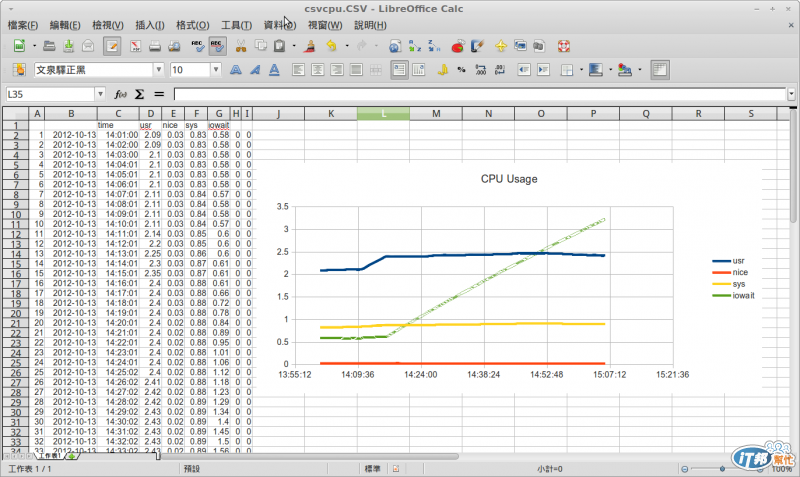Select column K header
This screenshot has height=477, width=800.
click(x=331, y=114)
